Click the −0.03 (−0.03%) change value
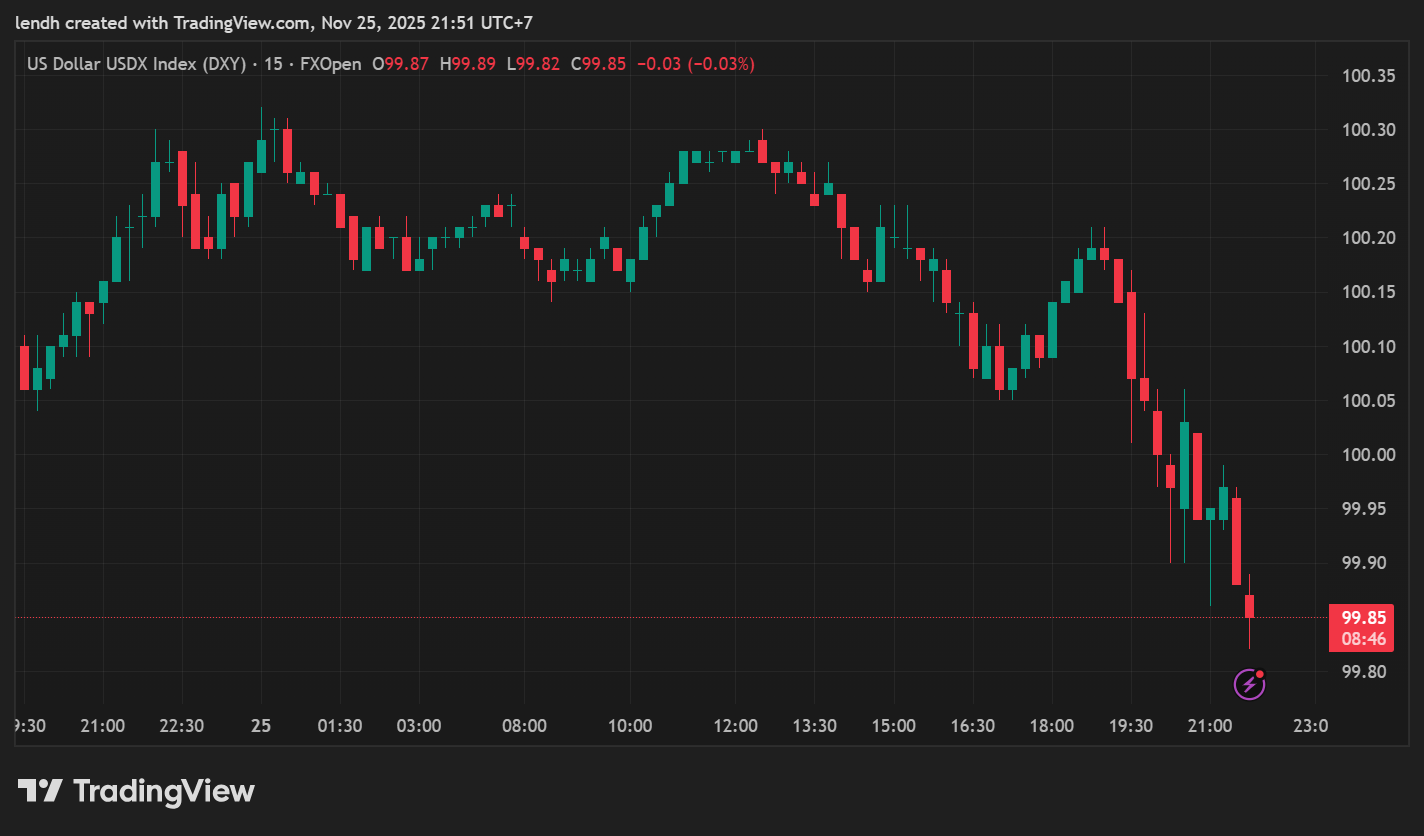This screenshot has width=1424, height=836. pos(695,64)
